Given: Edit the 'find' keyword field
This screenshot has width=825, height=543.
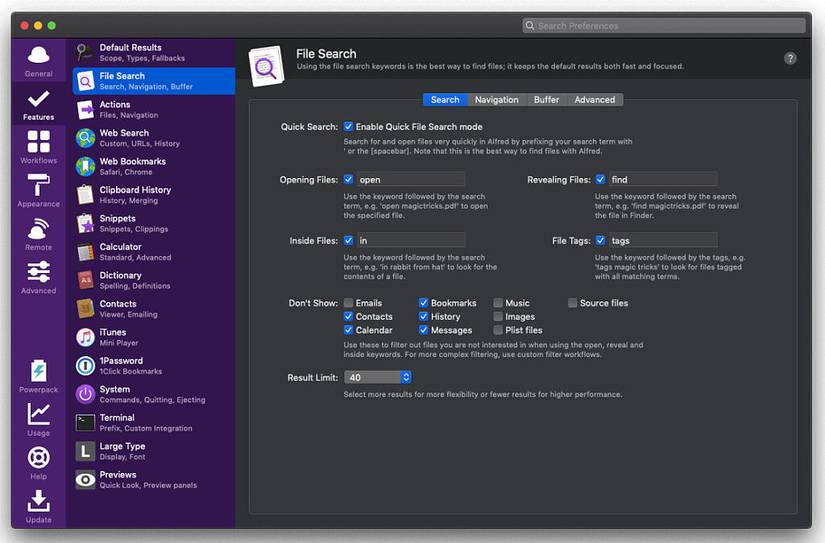Looking at the screenshot, I should coord(663,179).
